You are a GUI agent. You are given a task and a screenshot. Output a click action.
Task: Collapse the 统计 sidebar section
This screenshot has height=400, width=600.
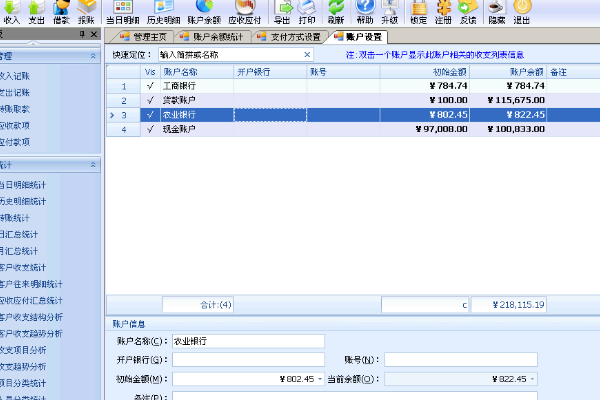tap(94, 164)
